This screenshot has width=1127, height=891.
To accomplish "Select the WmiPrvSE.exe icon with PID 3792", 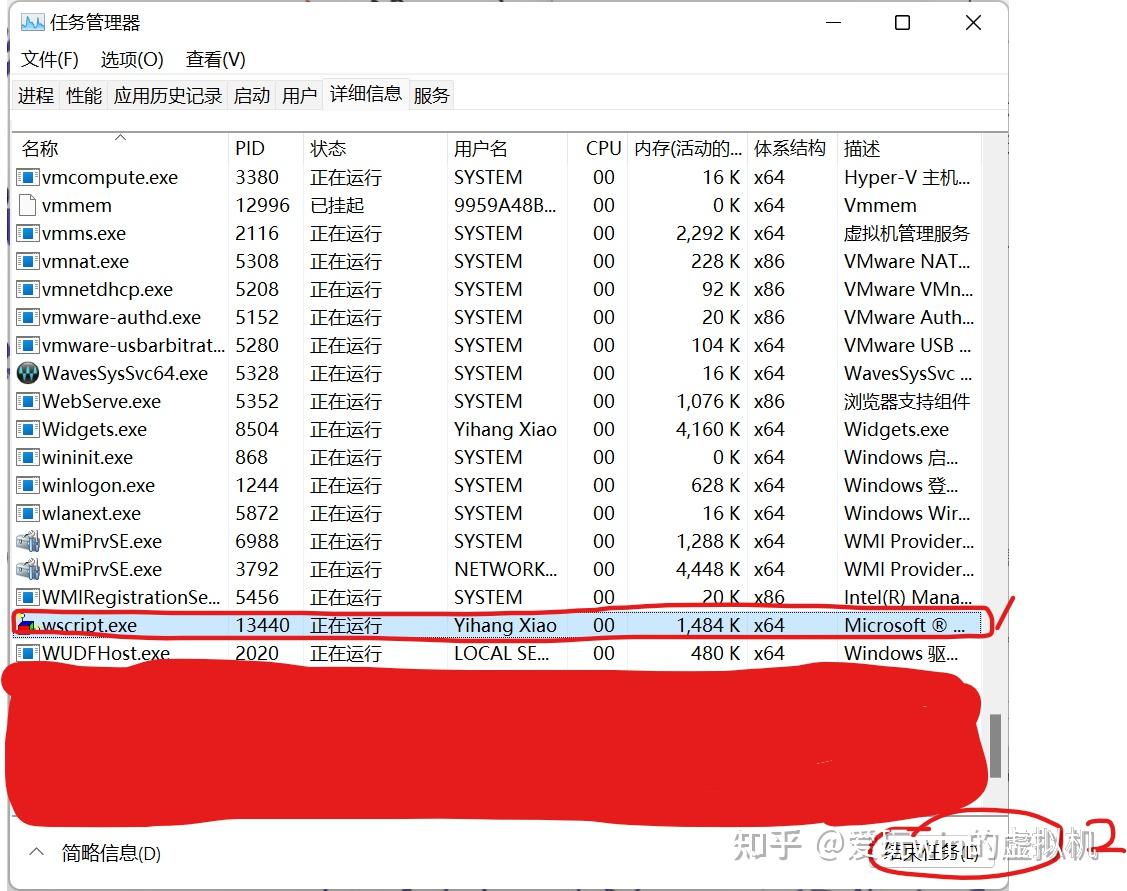I will click(x=27, y=569).
